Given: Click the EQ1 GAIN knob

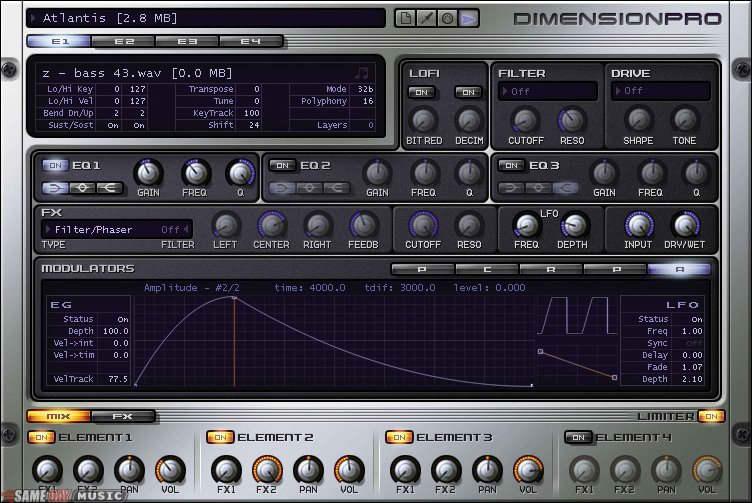Looking at the screenshot, I should tap(148, 173).
